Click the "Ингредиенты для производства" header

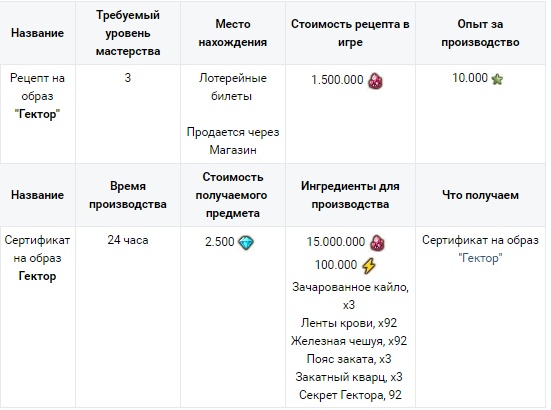[x=350, y=195]
